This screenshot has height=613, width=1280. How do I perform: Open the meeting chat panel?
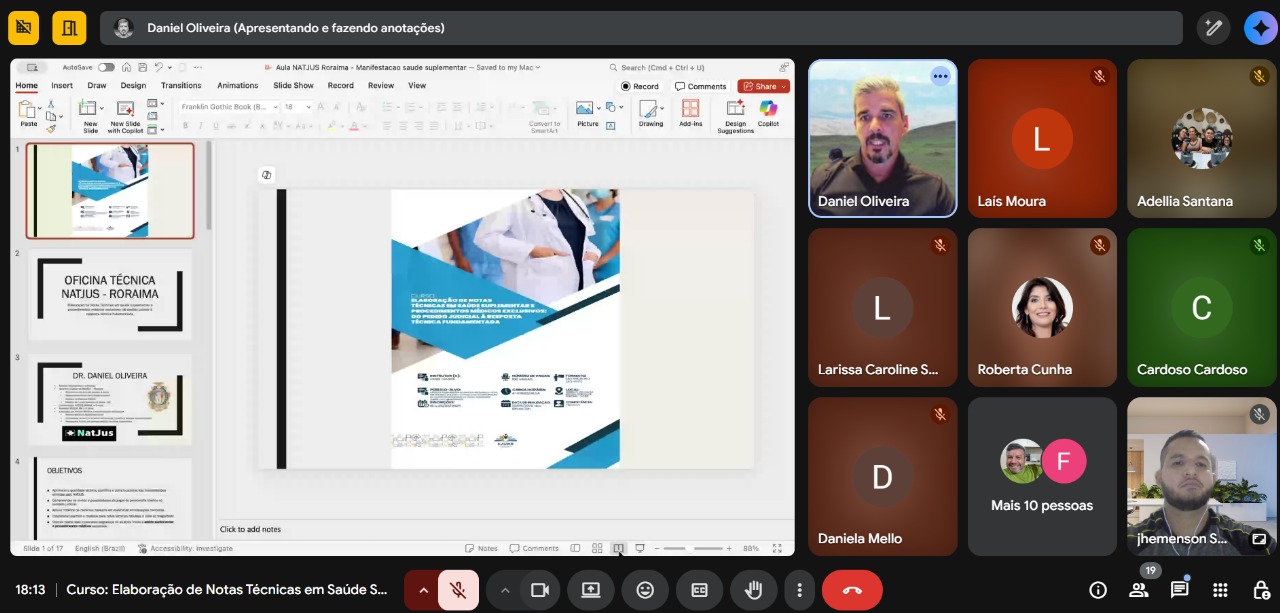pos(1179,590)
